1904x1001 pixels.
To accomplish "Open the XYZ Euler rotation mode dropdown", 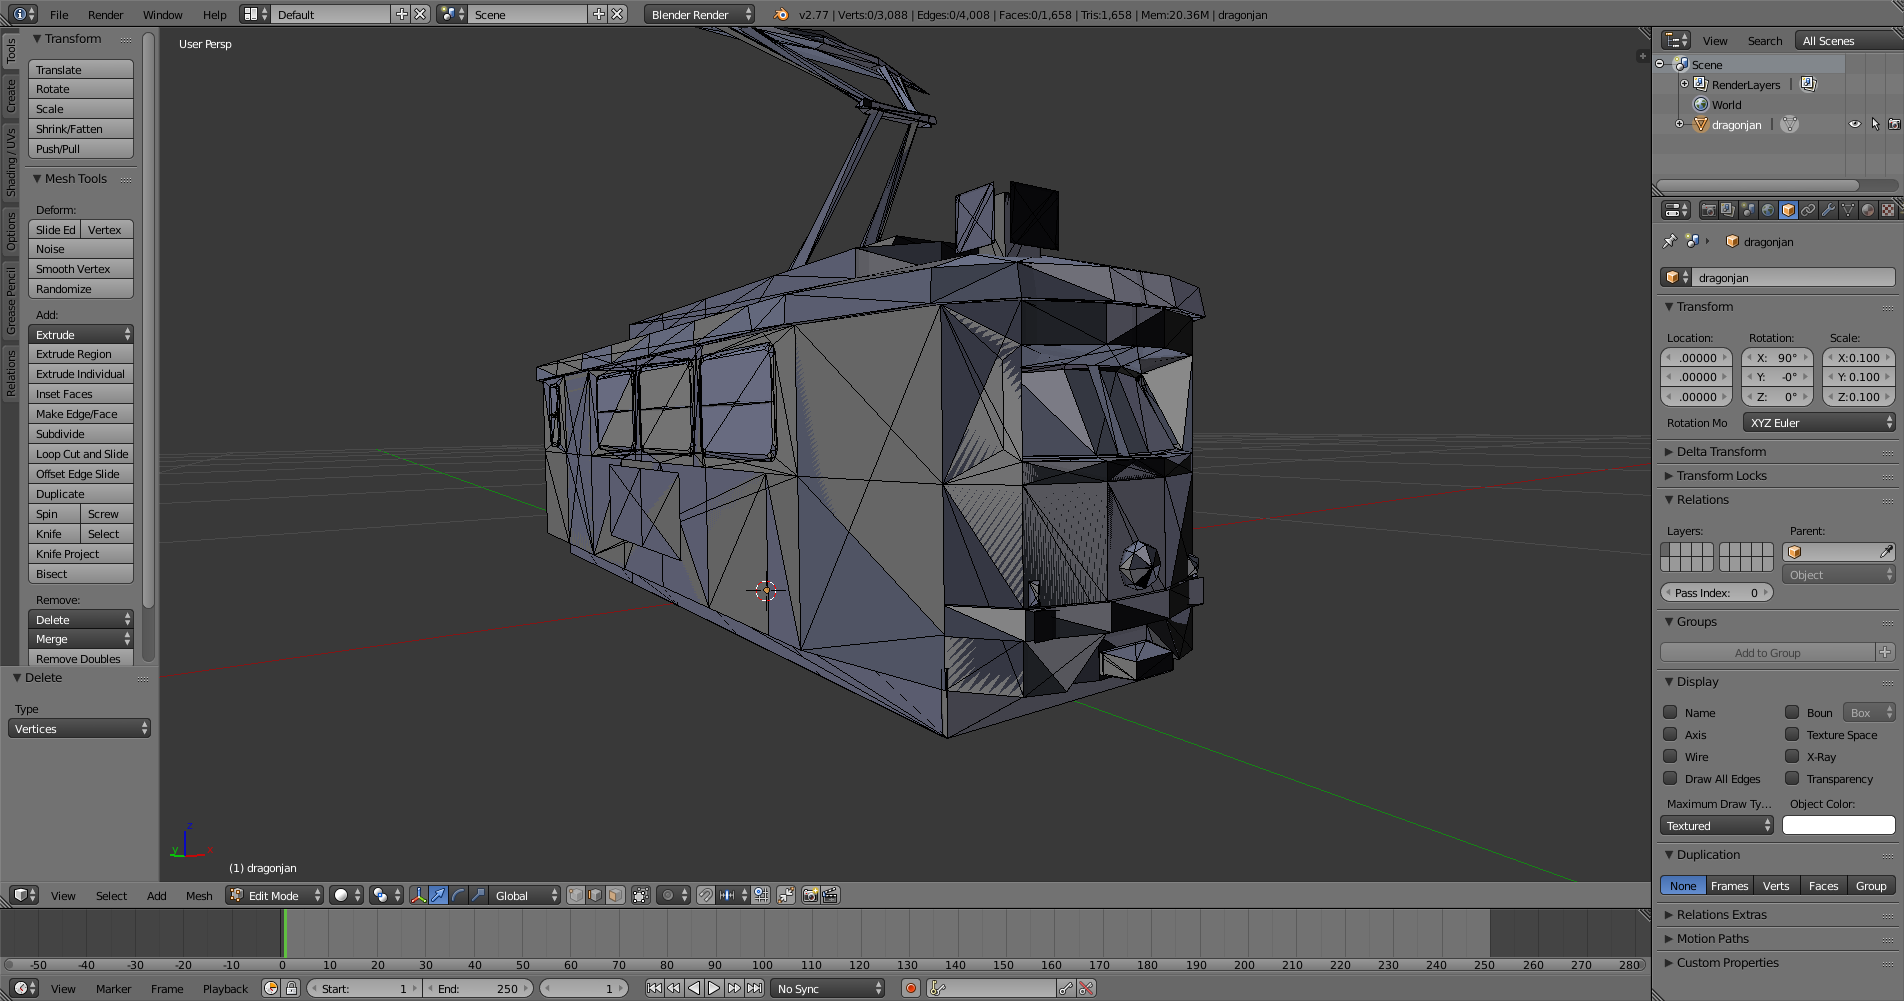I will point(1819,422).
